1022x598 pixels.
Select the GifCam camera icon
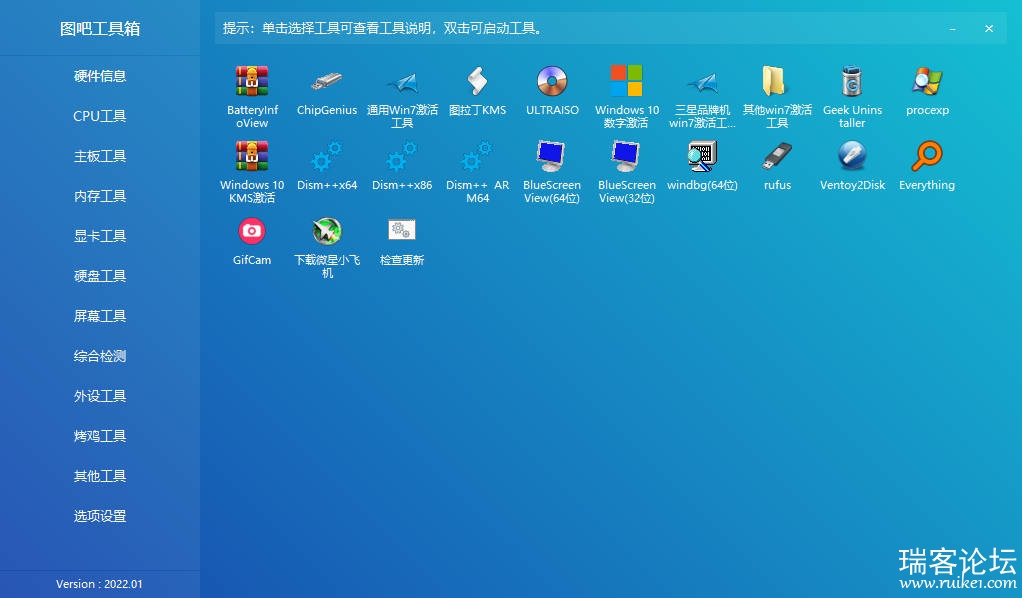tap(252, 231)
